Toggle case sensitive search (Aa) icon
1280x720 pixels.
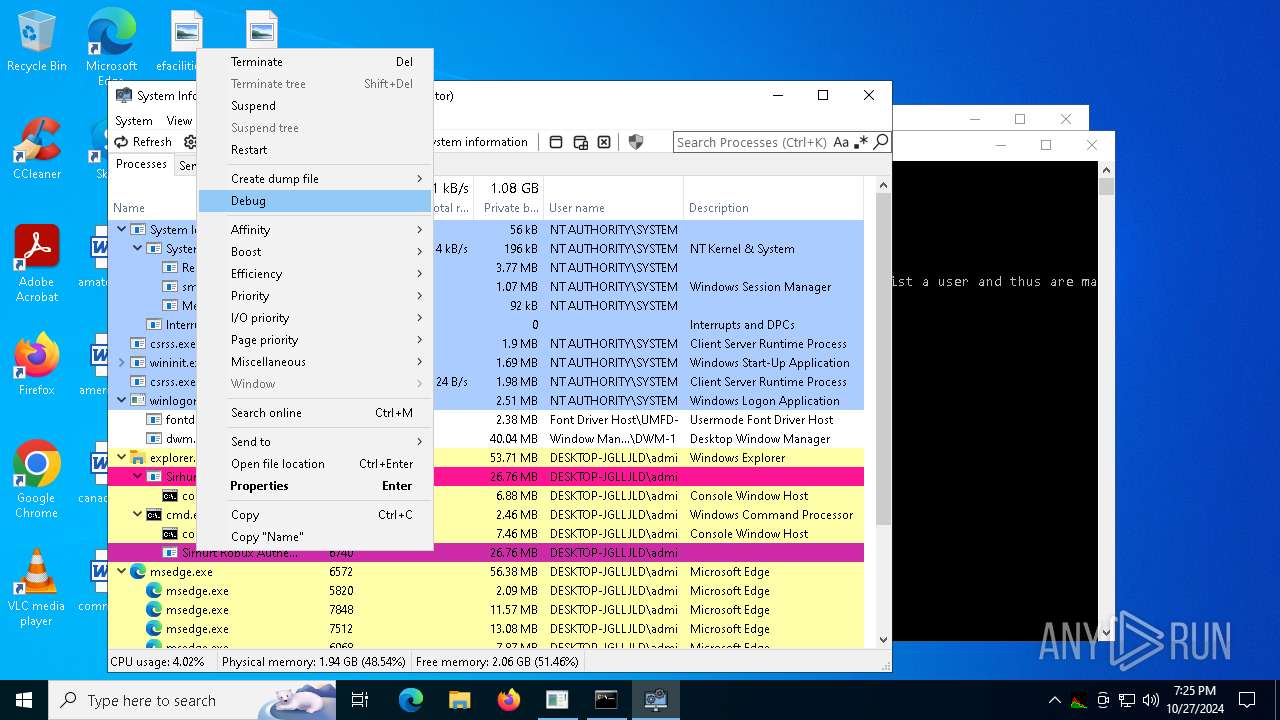841,142
